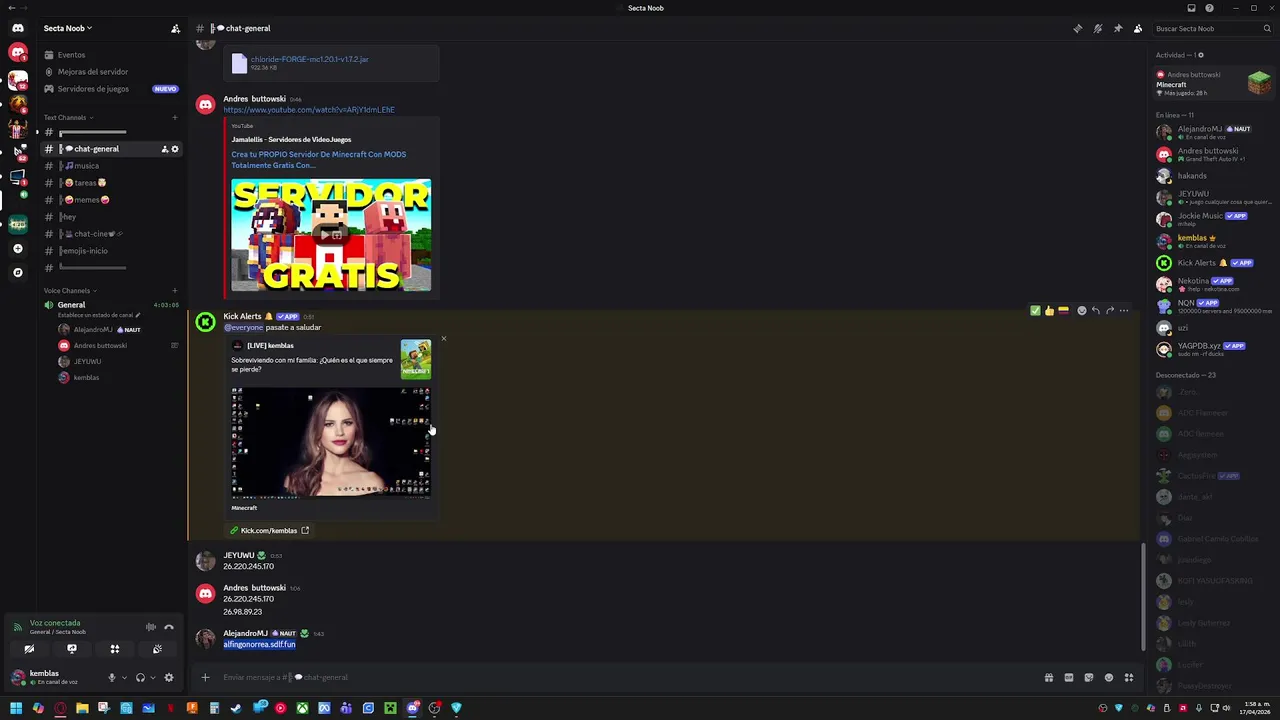
Task: Edit chat-general channel settings gear
Action: [175, 149]
